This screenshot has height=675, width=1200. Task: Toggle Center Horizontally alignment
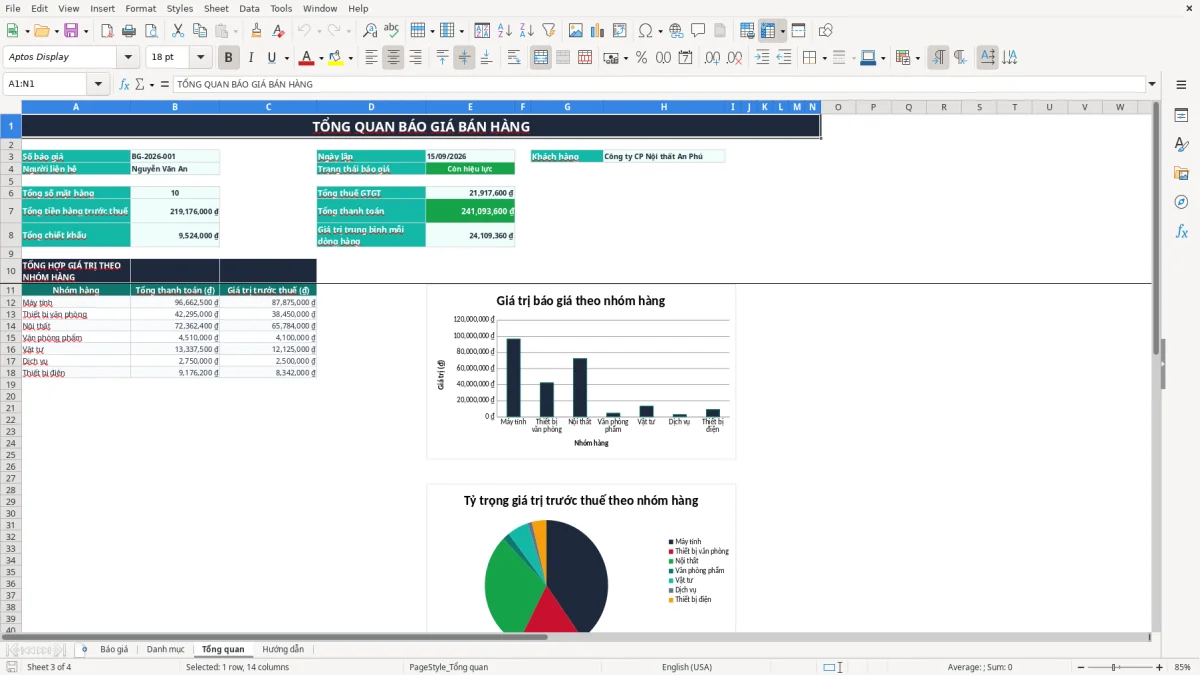pyautogui.click(x=393, y=57)
